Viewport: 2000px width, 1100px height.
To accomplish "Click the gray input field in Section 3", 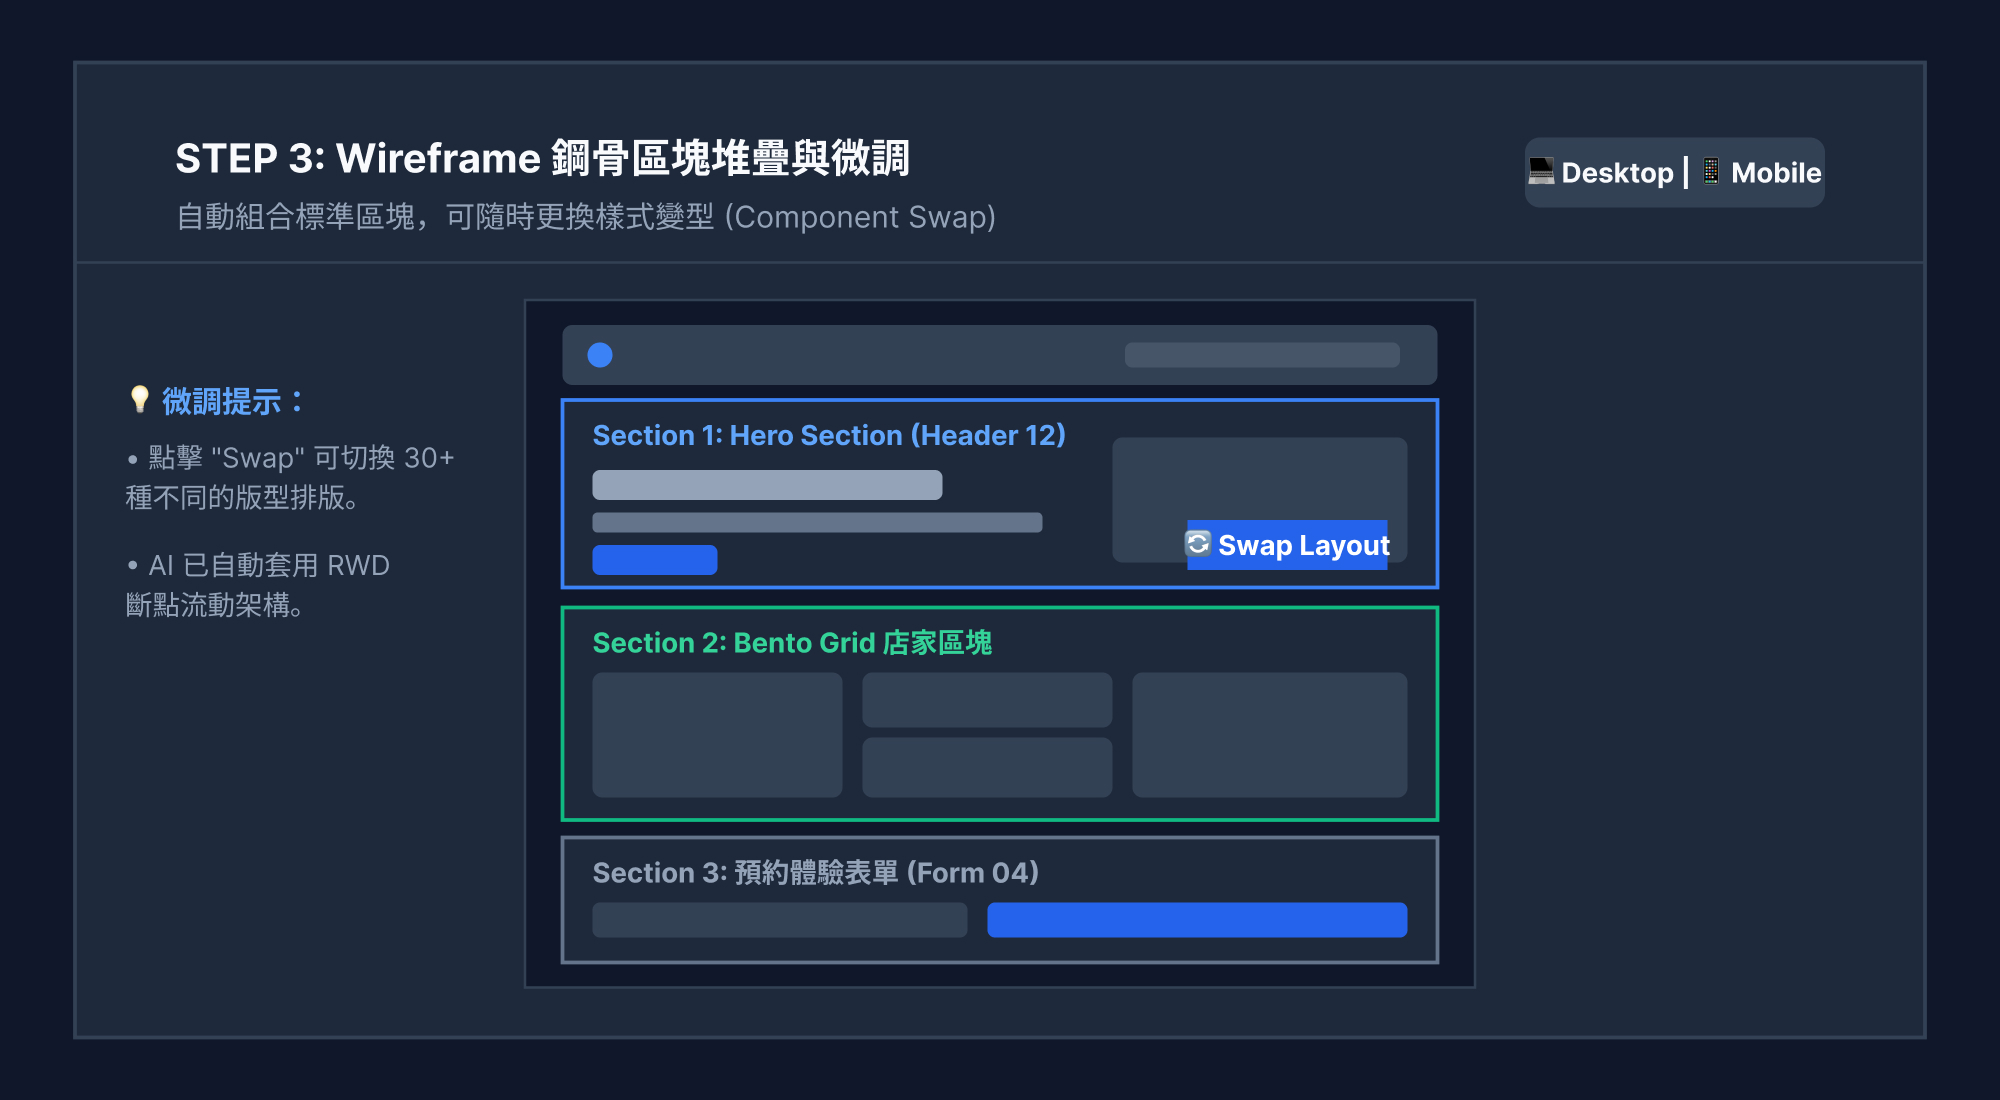I will (x=780, y=920).
